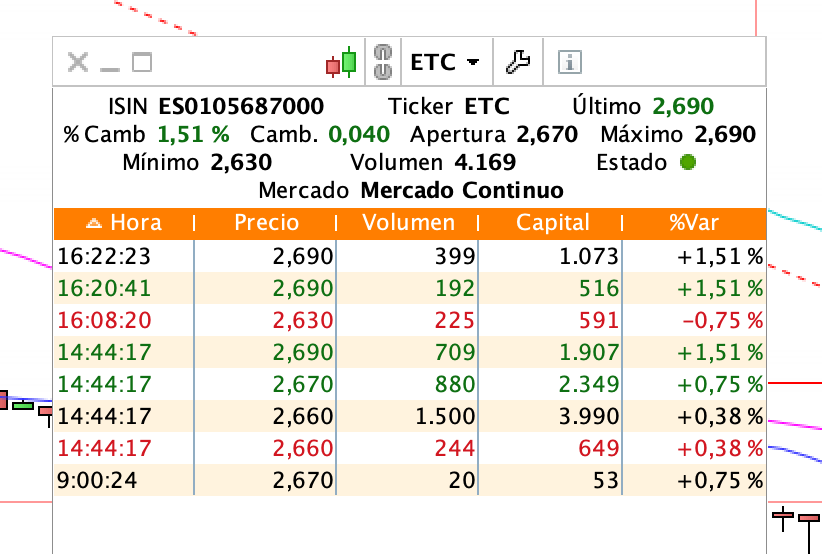The image size is (822, 554).
Task: Click the Mercado Continuo market label
Action: [462, 190]
